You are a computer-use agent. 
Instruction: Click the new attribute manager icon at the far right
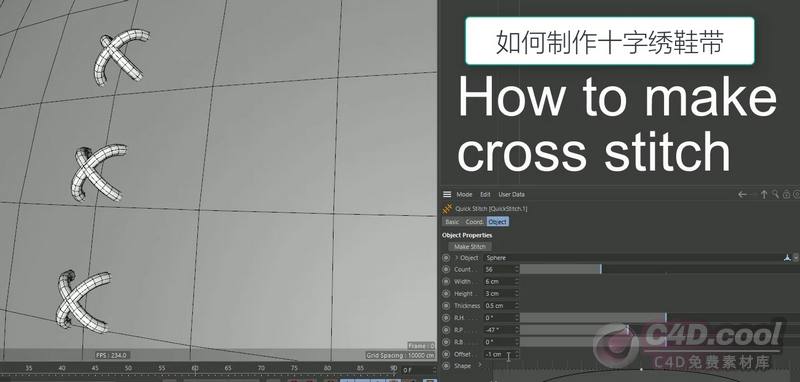[797, 194]
